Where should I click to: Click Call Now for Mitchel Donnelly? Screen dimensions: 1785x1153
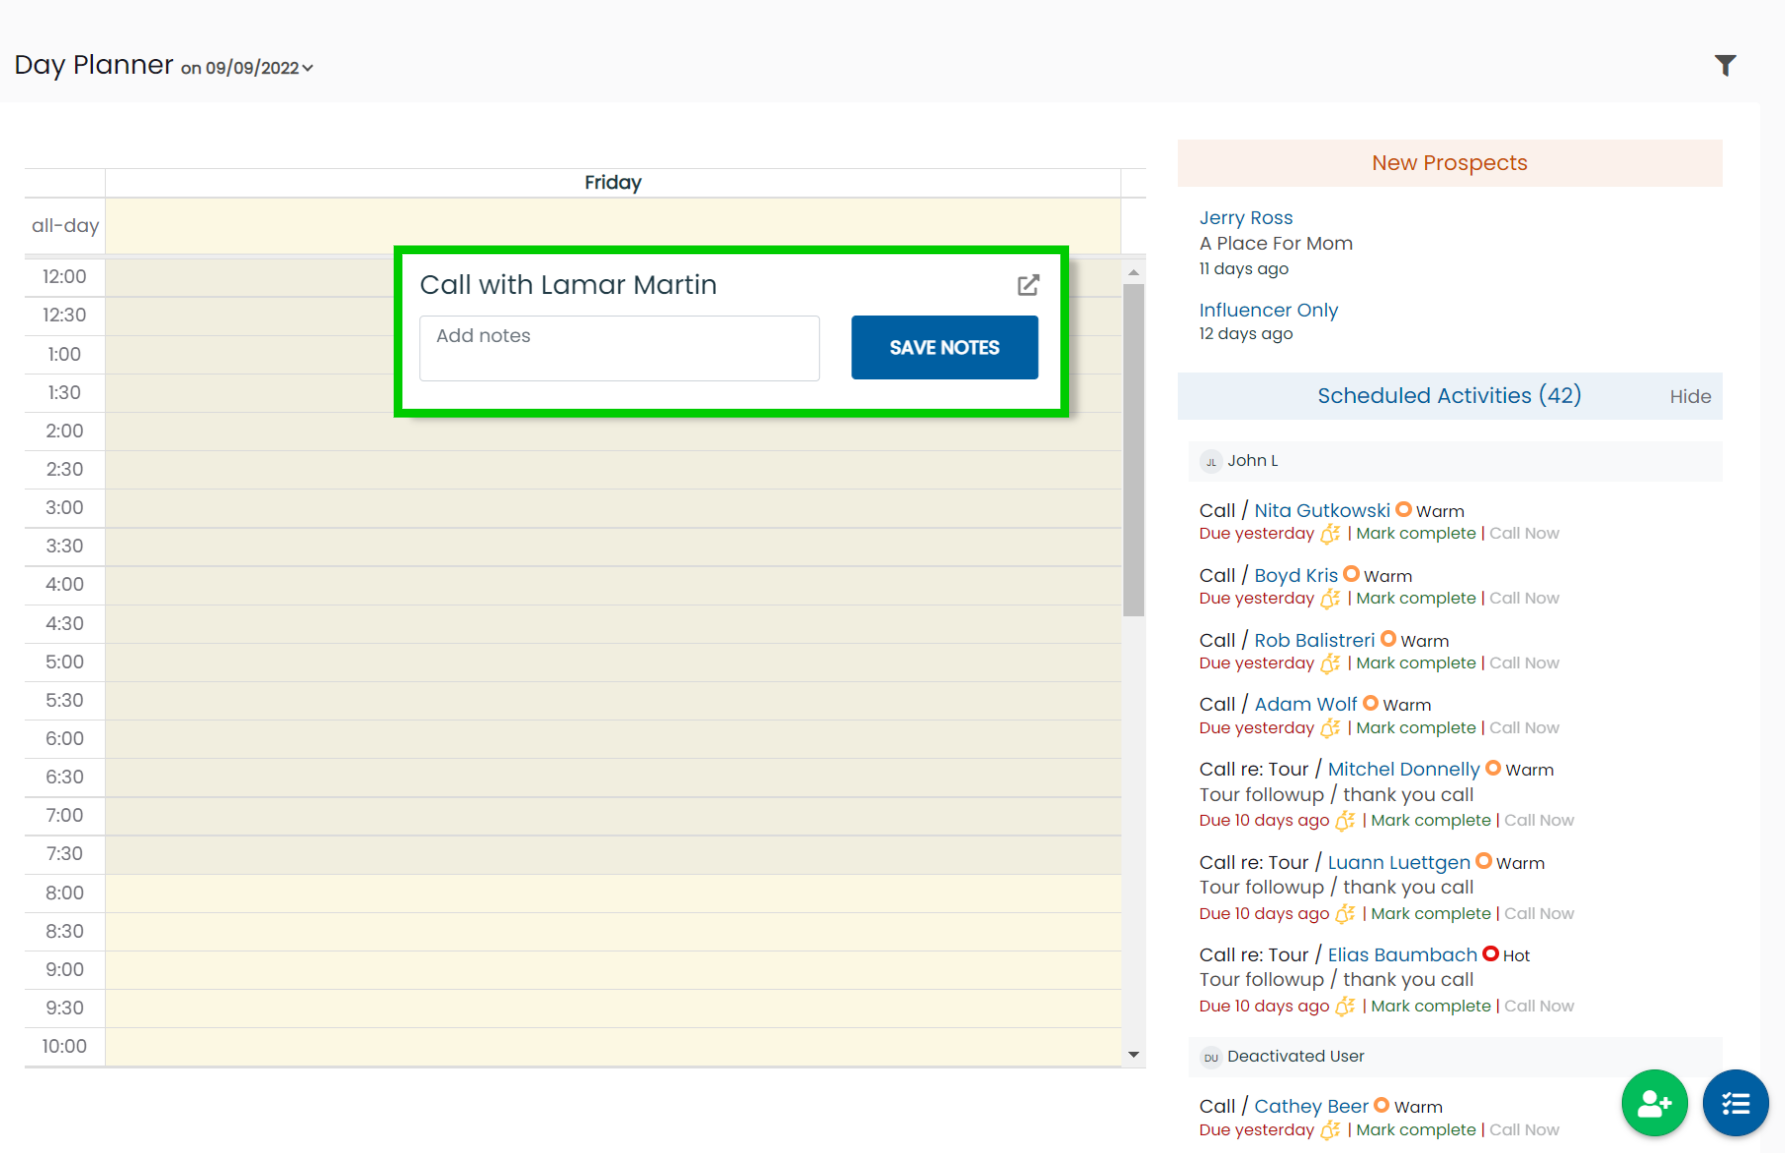pyautogui.click(x=1539, y=821)
